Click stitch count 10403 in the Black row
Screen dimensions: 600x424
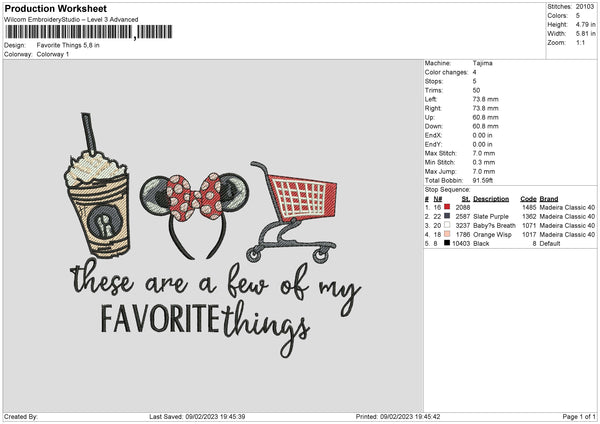click(x=461, y=244)
